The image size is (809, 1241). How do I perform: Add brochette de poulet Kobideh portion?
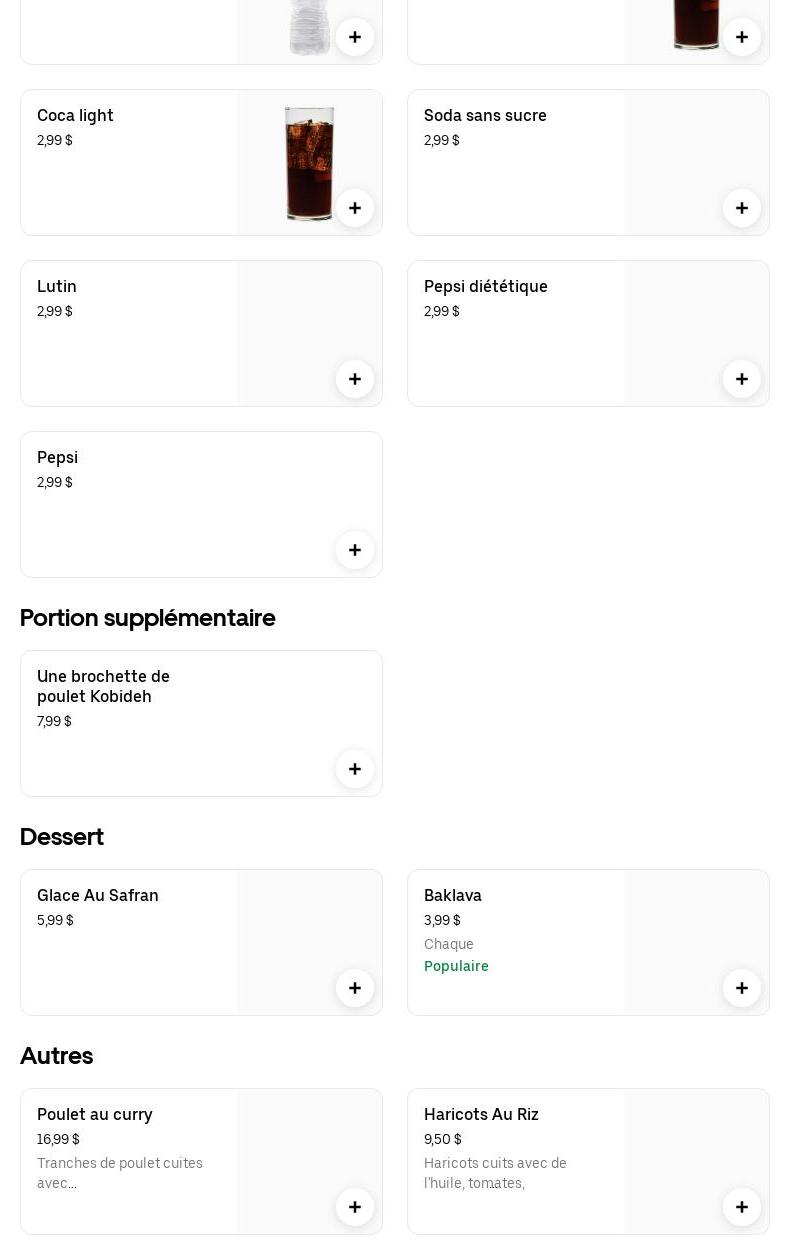(x=355, y=769)
